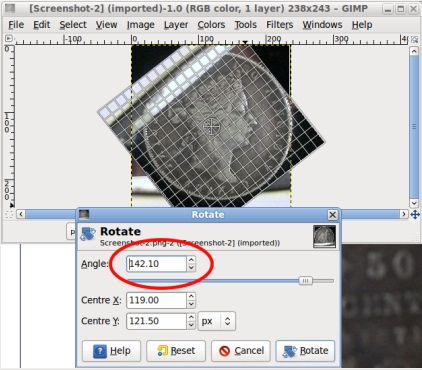
Task: Open the Colors menu
Action: click(x=211, y=25)
